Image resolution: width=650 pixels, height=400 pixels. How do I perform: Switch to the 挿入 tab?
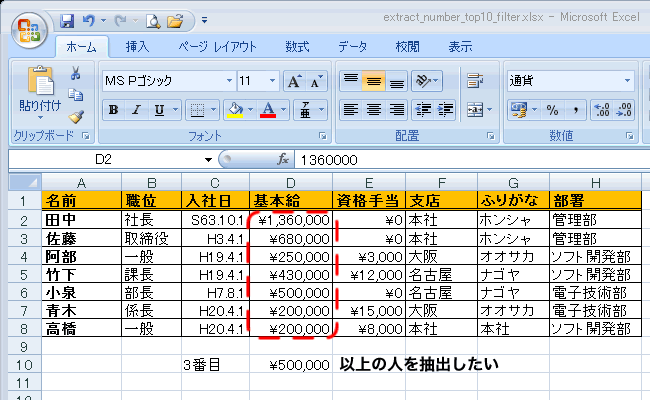pos(137,47)
